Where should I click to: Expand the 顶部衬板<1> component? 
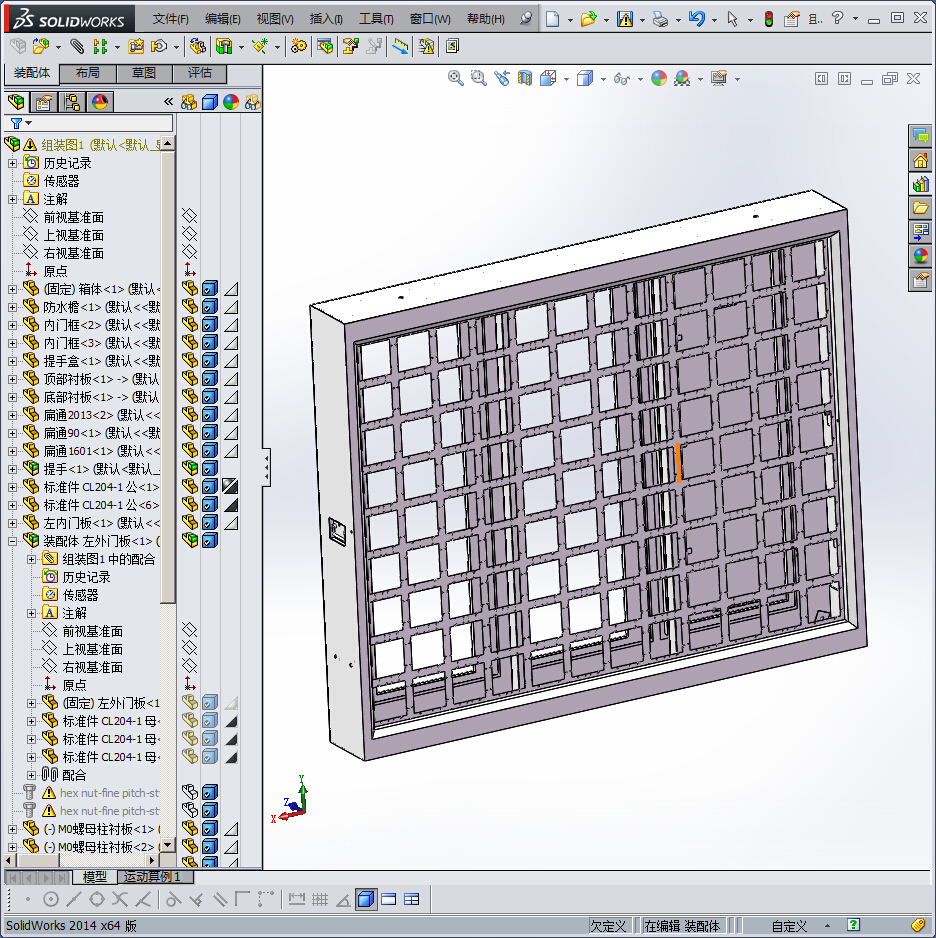coord(13,379)
